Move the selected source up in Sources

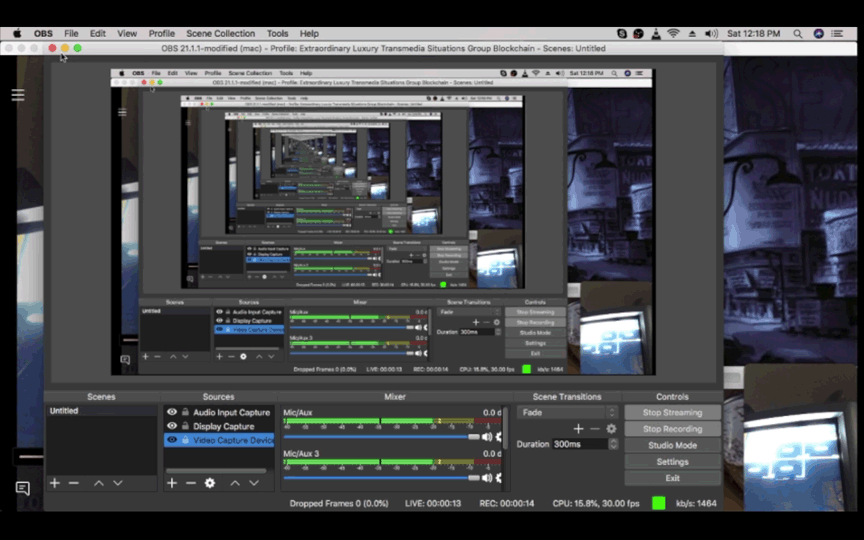pos(235,483)
